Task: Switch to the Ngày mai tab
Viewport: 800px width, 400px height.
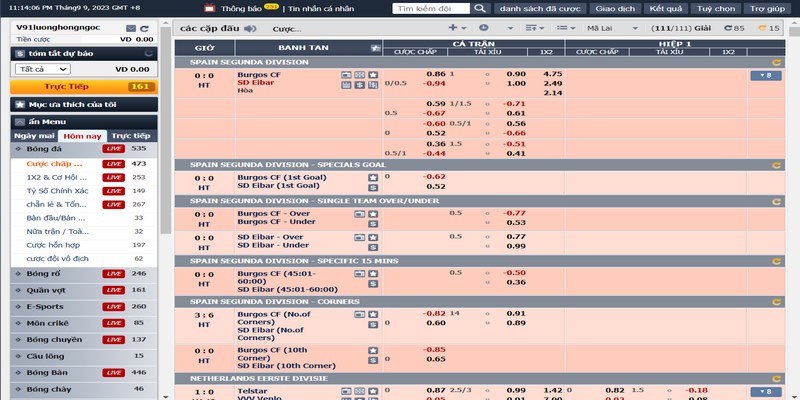Action: click(x=34, y=136)
